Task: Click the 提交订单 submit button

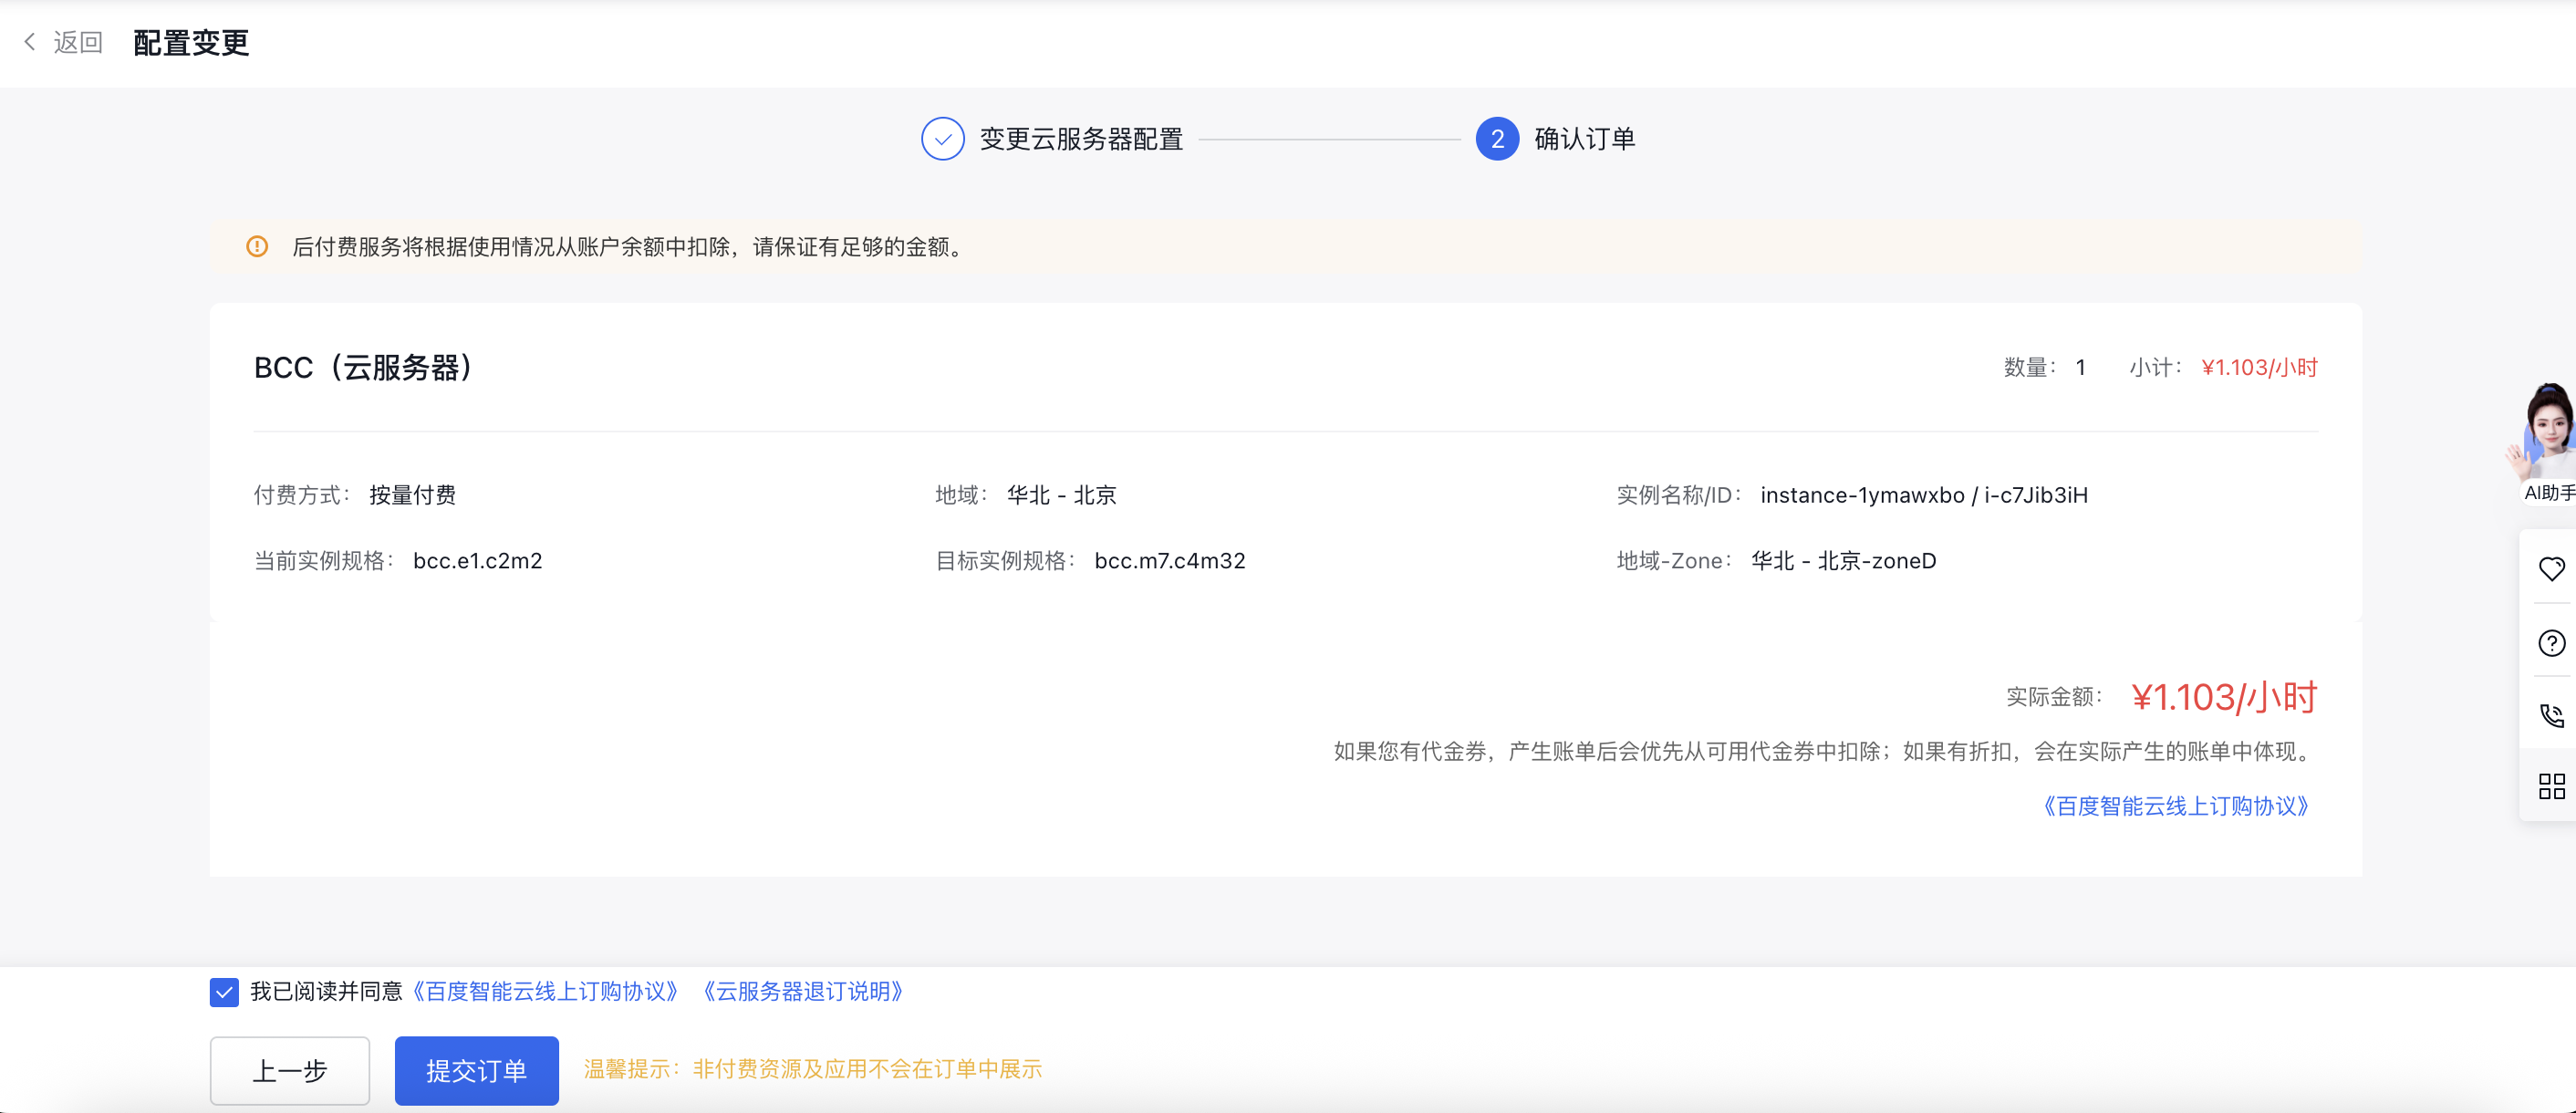Action: click(x=476, y=1071)
